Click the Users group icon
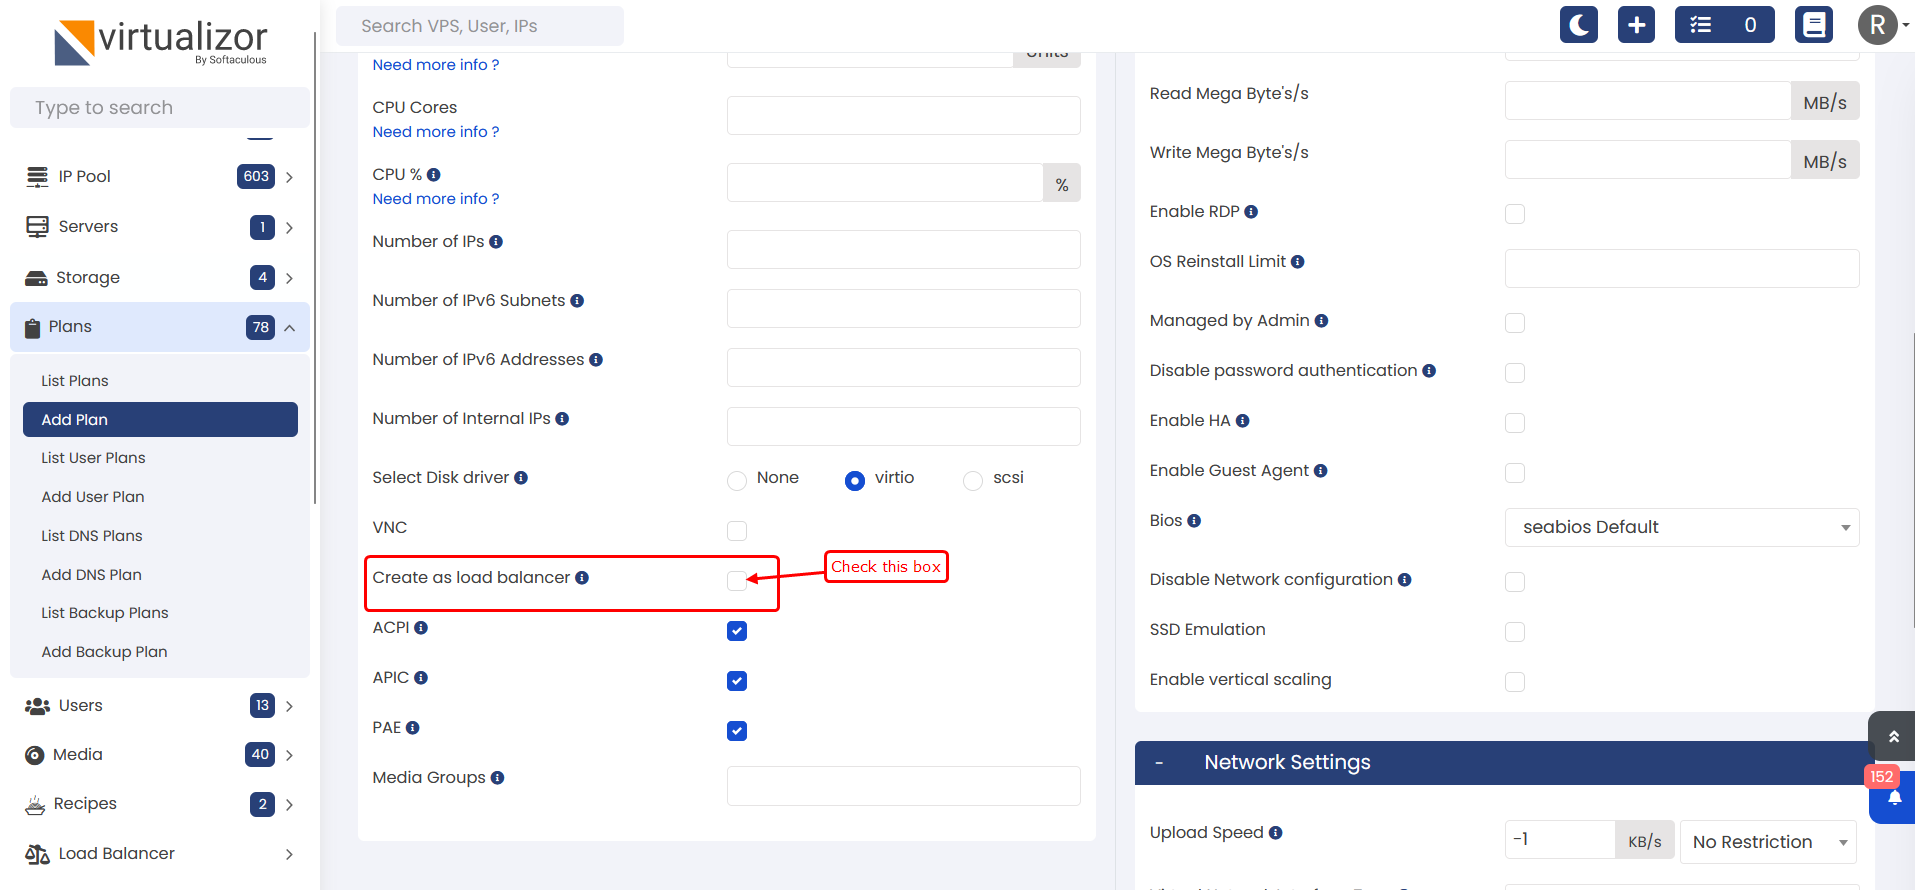 coord(37,706)
